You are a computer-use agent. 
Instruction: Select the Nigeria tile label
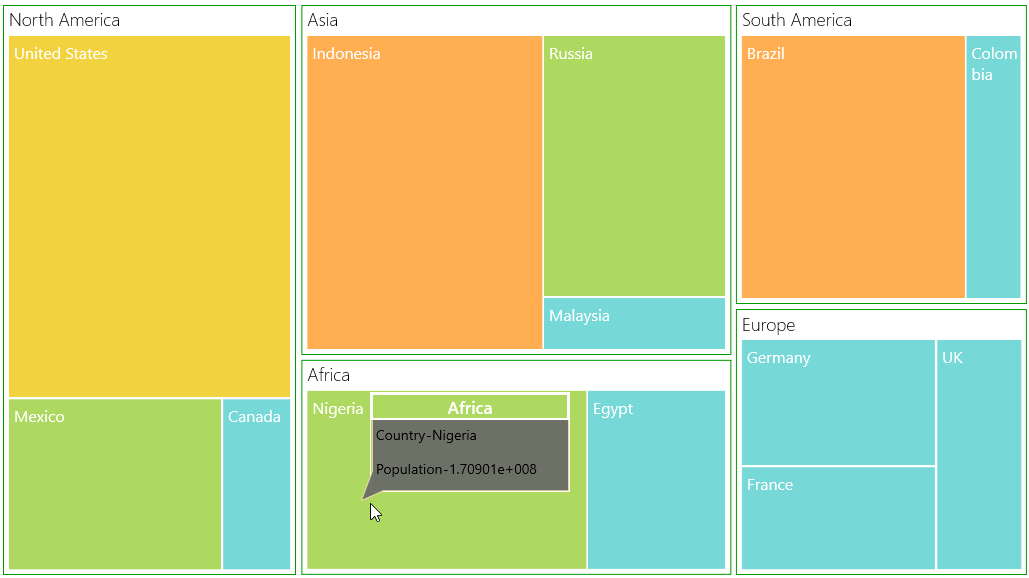point(337,409)
